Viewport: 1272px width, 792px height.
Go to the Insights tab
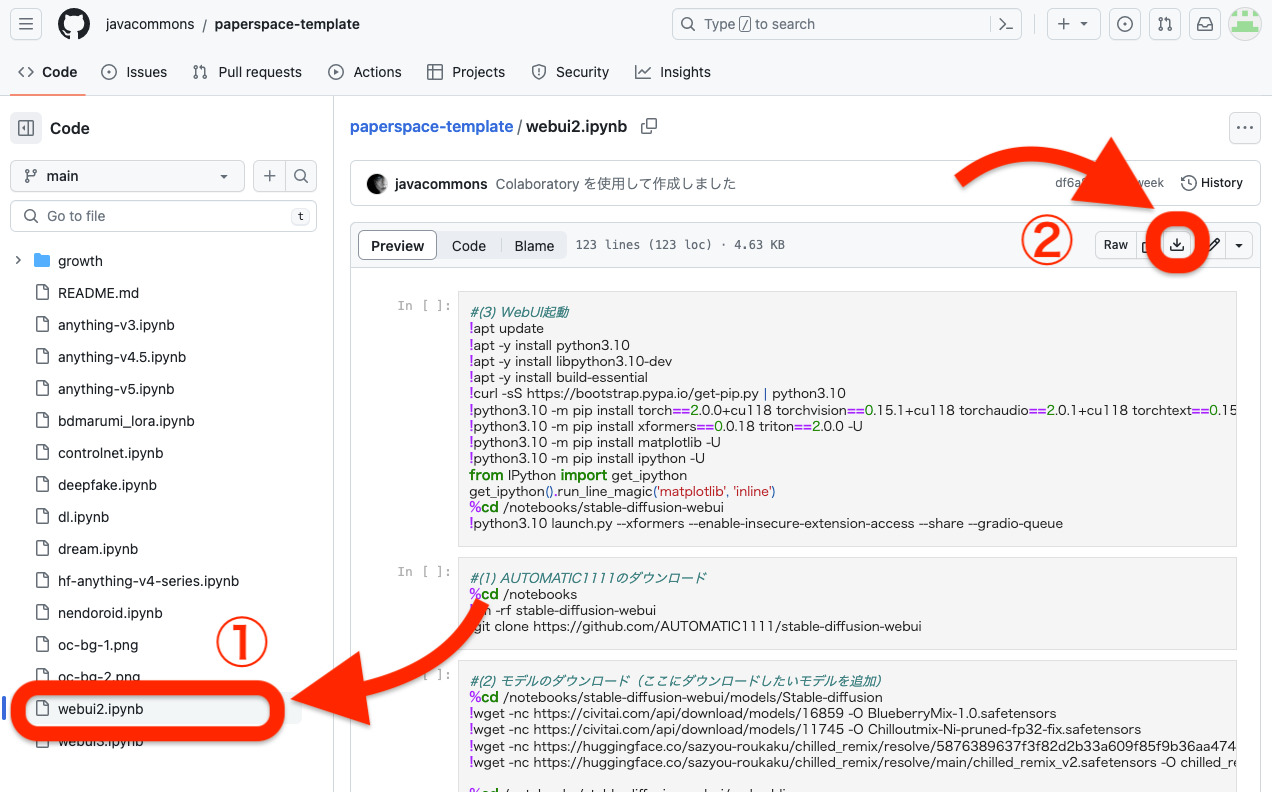coord(673,72)
